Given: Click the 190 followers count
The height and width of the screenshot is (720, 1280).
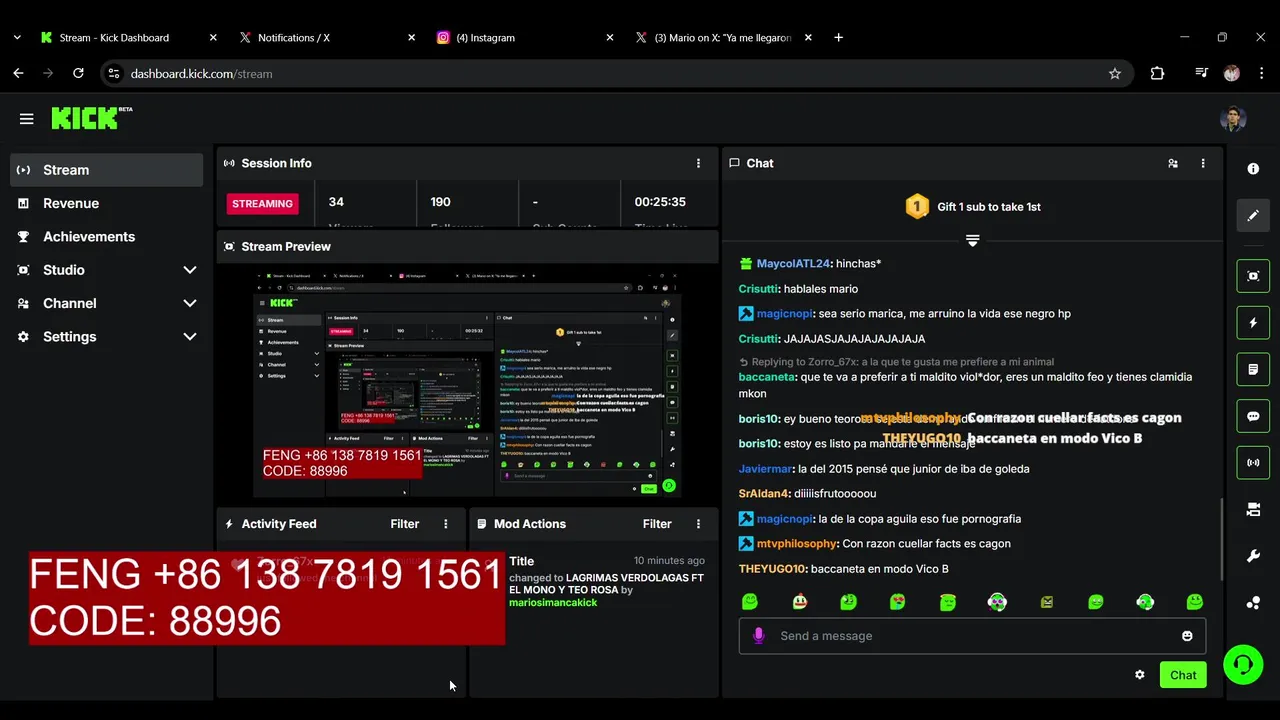Looking at the screenshot, I should [440, 202].
